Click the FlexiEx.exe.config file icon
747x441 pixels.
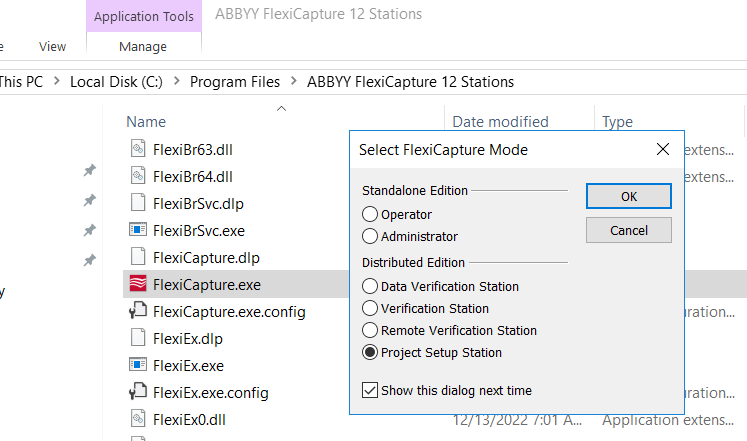(138, 391)
